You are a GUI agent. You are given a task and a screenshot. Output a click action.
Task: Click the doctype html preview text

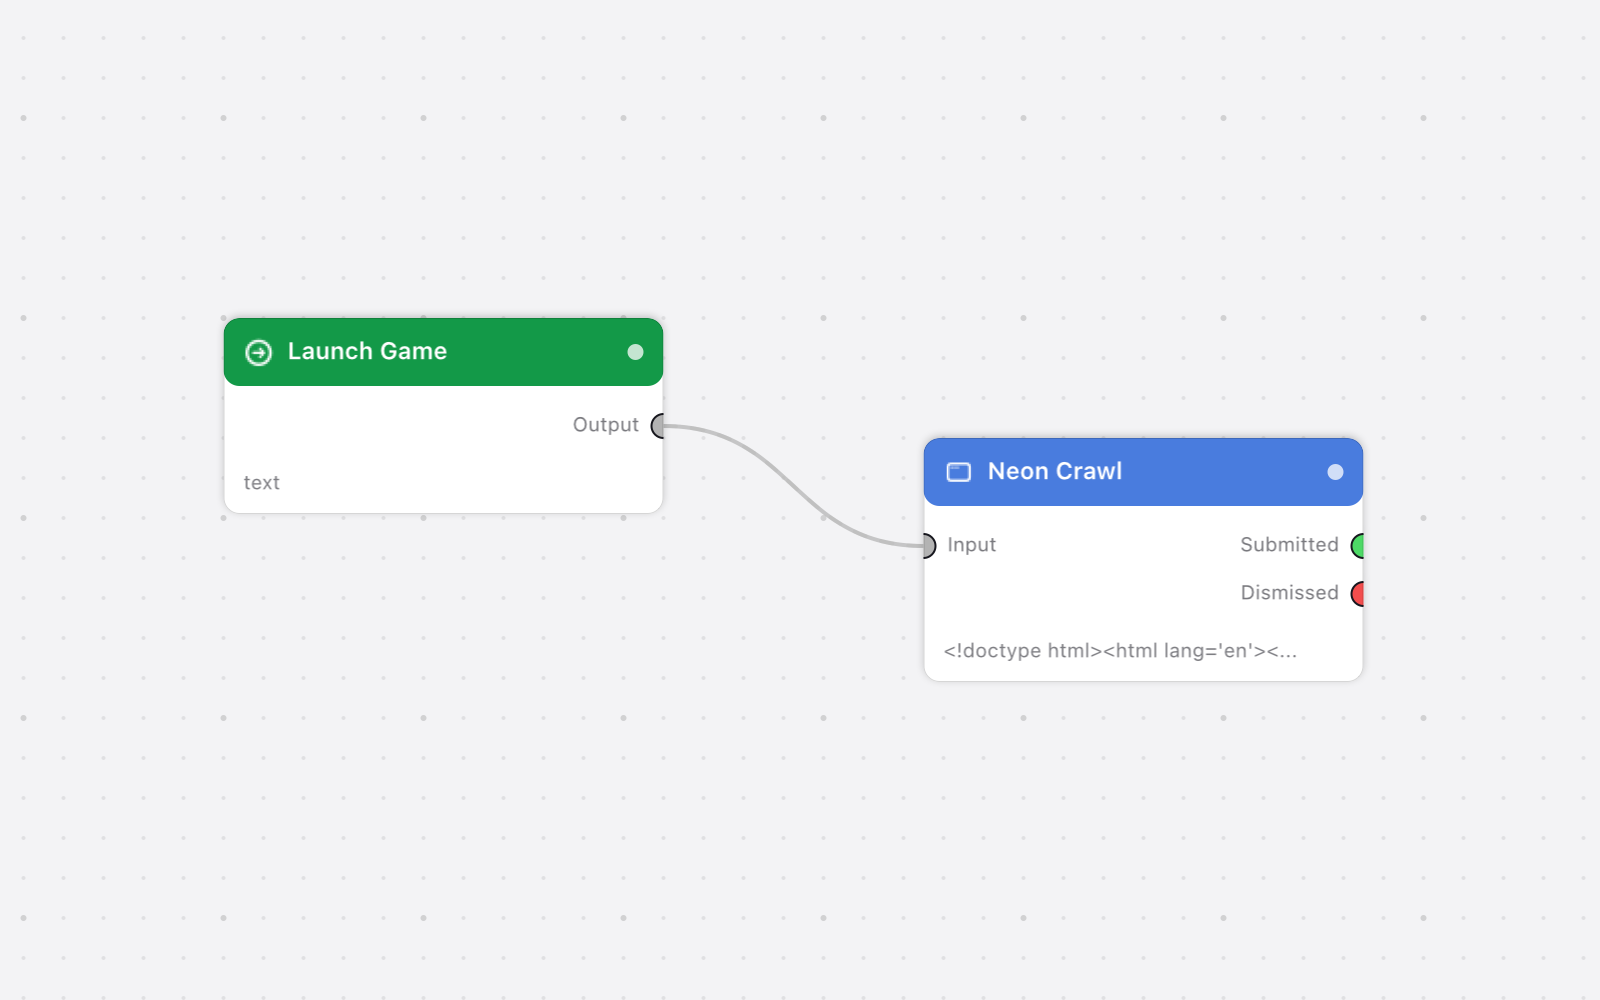click(x=1120, y=651)
